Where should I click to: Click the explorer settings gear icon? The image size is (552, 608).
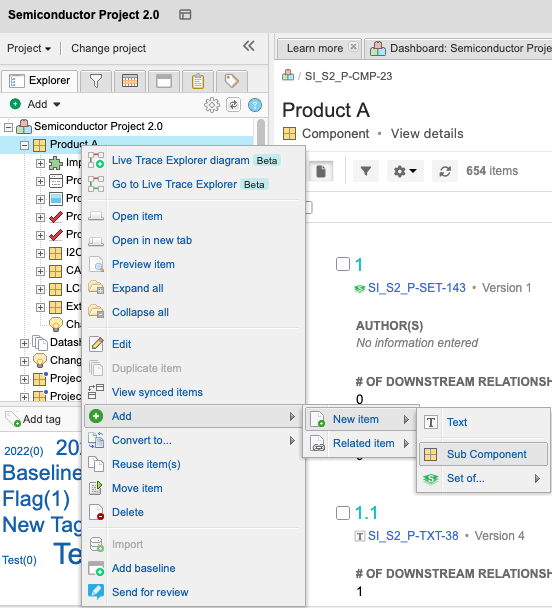pyautogui.click(x=212, y=105)
